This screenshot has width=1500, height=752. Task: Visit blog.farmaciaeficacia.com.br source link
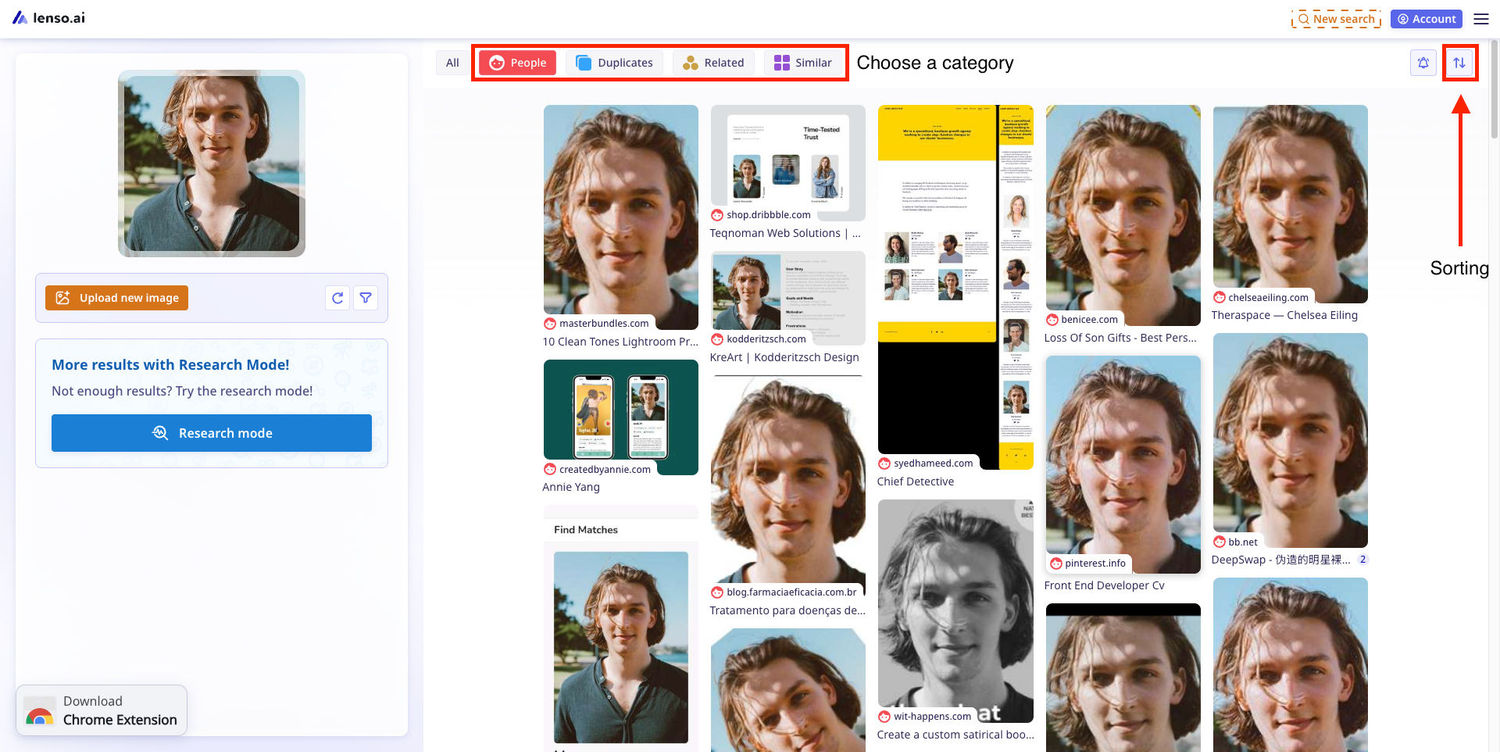792,592
